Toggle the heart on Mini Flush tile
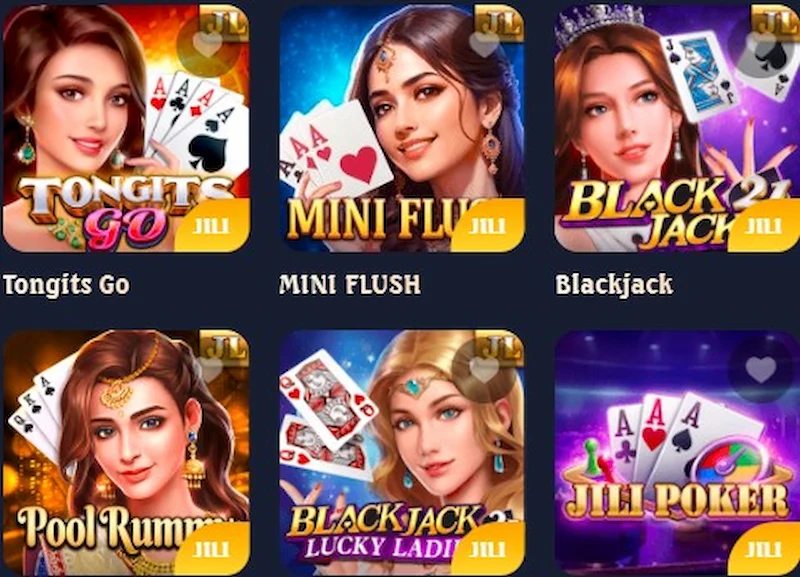This screenshot has height=577, width=800. (x=484, y=45)
